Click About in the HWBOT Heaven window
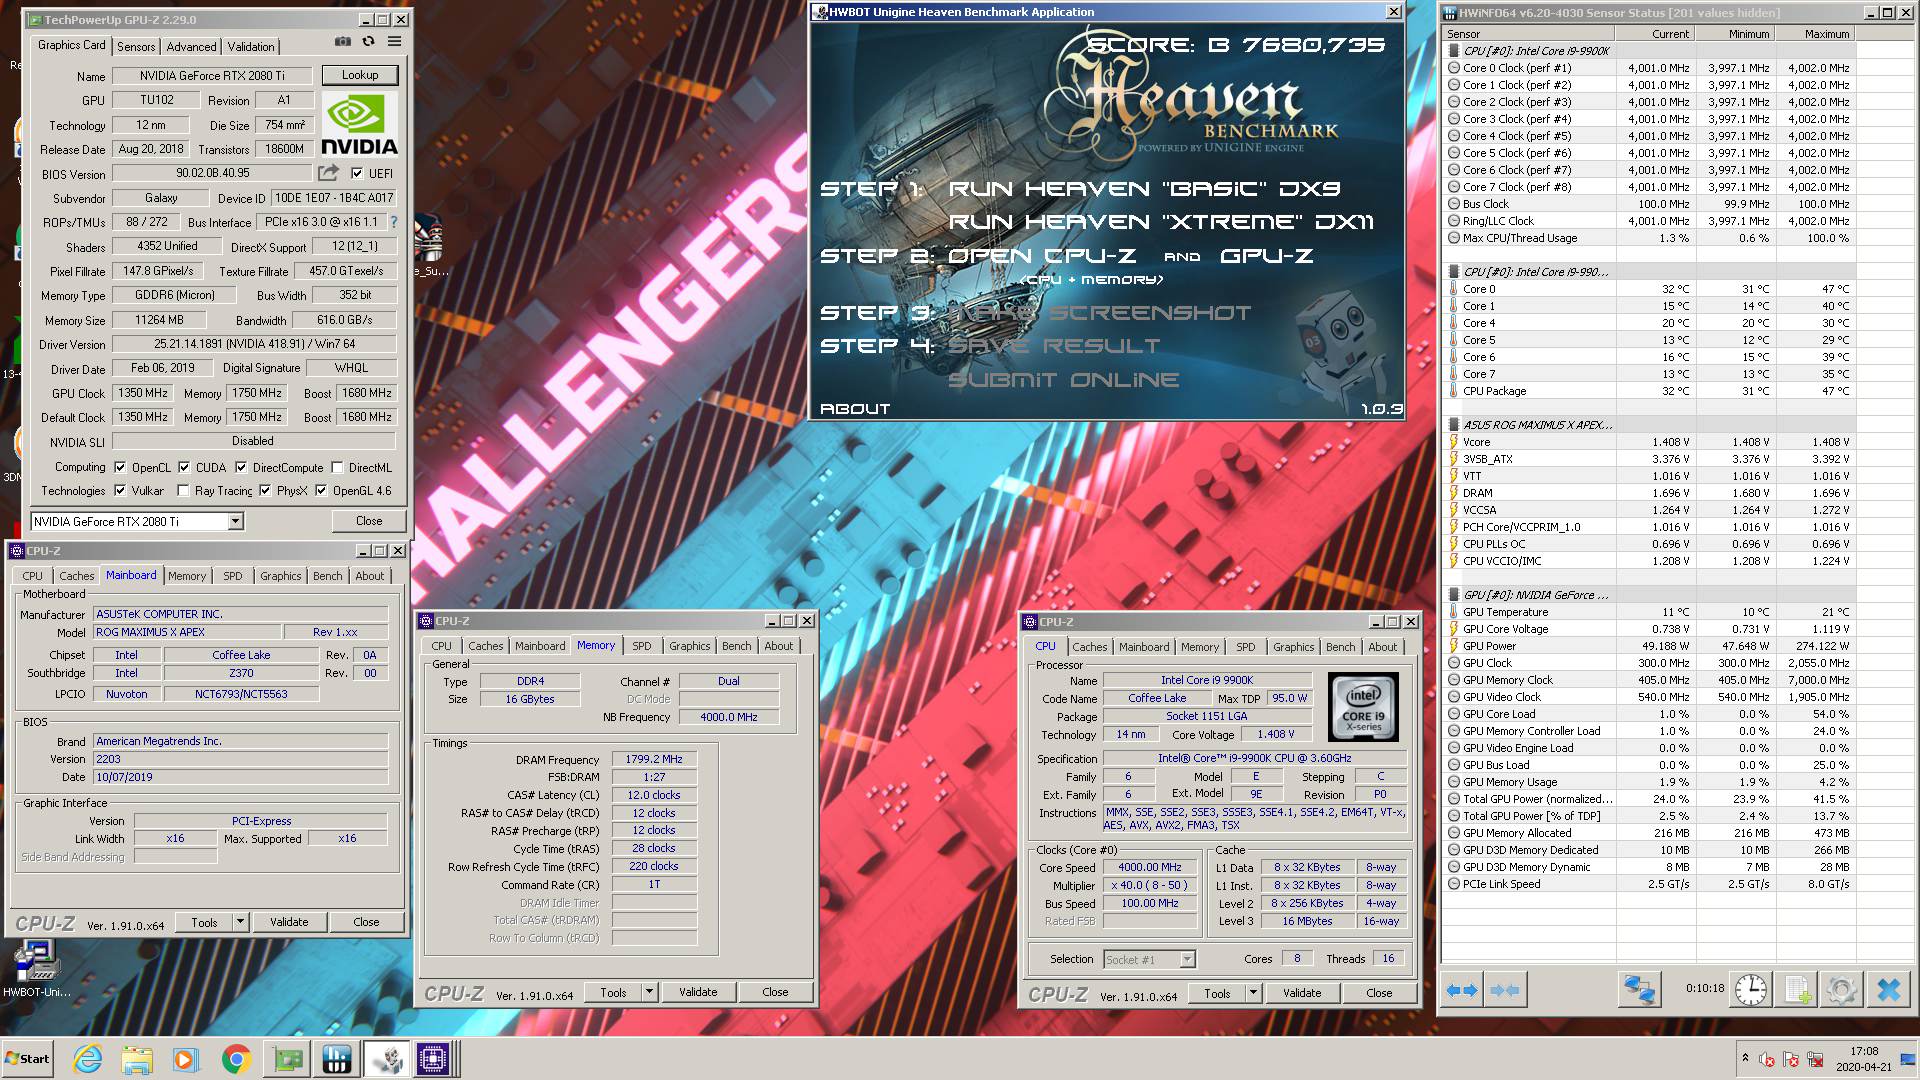1920x1080 pixels. (855, 408)
